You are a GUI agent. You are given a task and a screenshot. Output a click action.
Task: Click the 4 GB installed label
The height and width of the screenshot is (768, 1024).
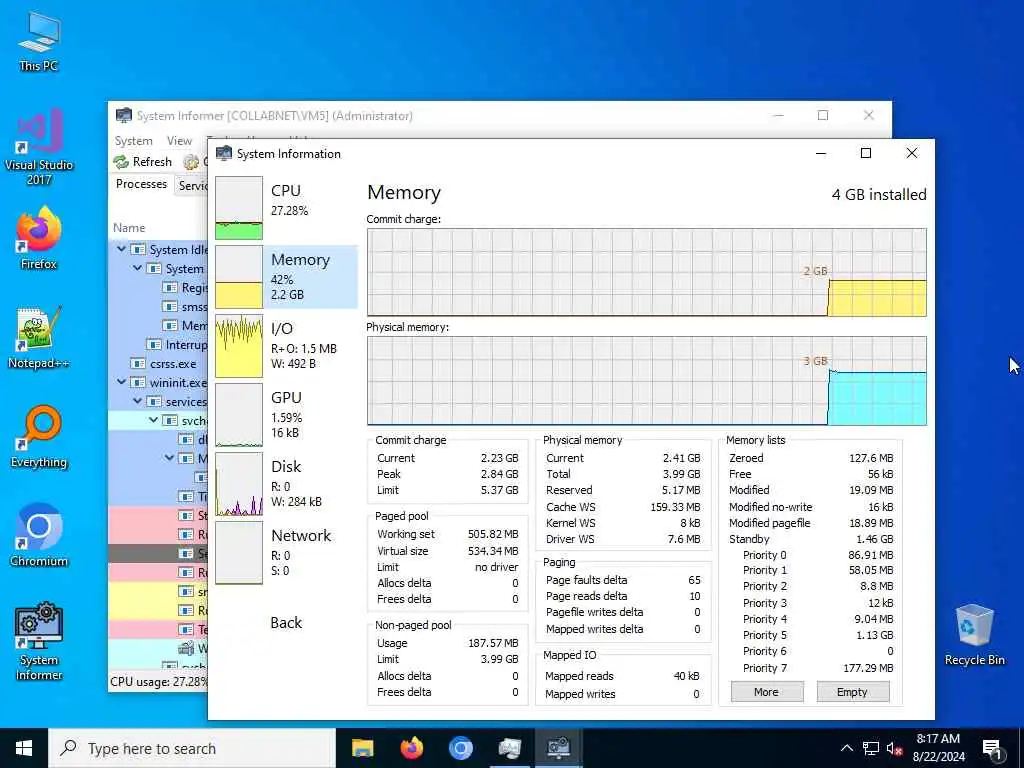(879, 195)
